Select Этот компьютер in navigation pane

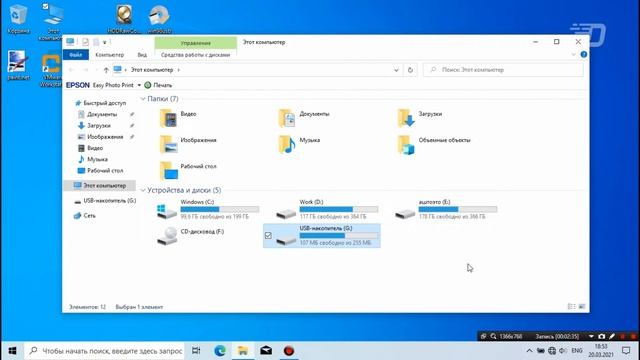(100, 186)
